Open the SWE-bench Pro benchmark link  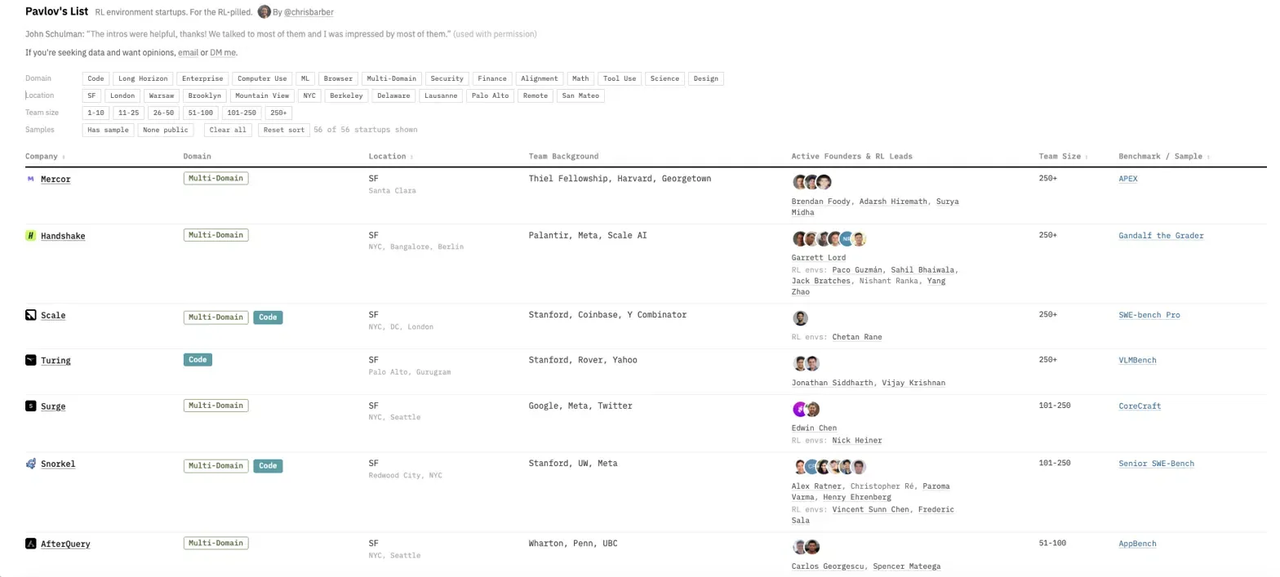(x=1149, y=315)
